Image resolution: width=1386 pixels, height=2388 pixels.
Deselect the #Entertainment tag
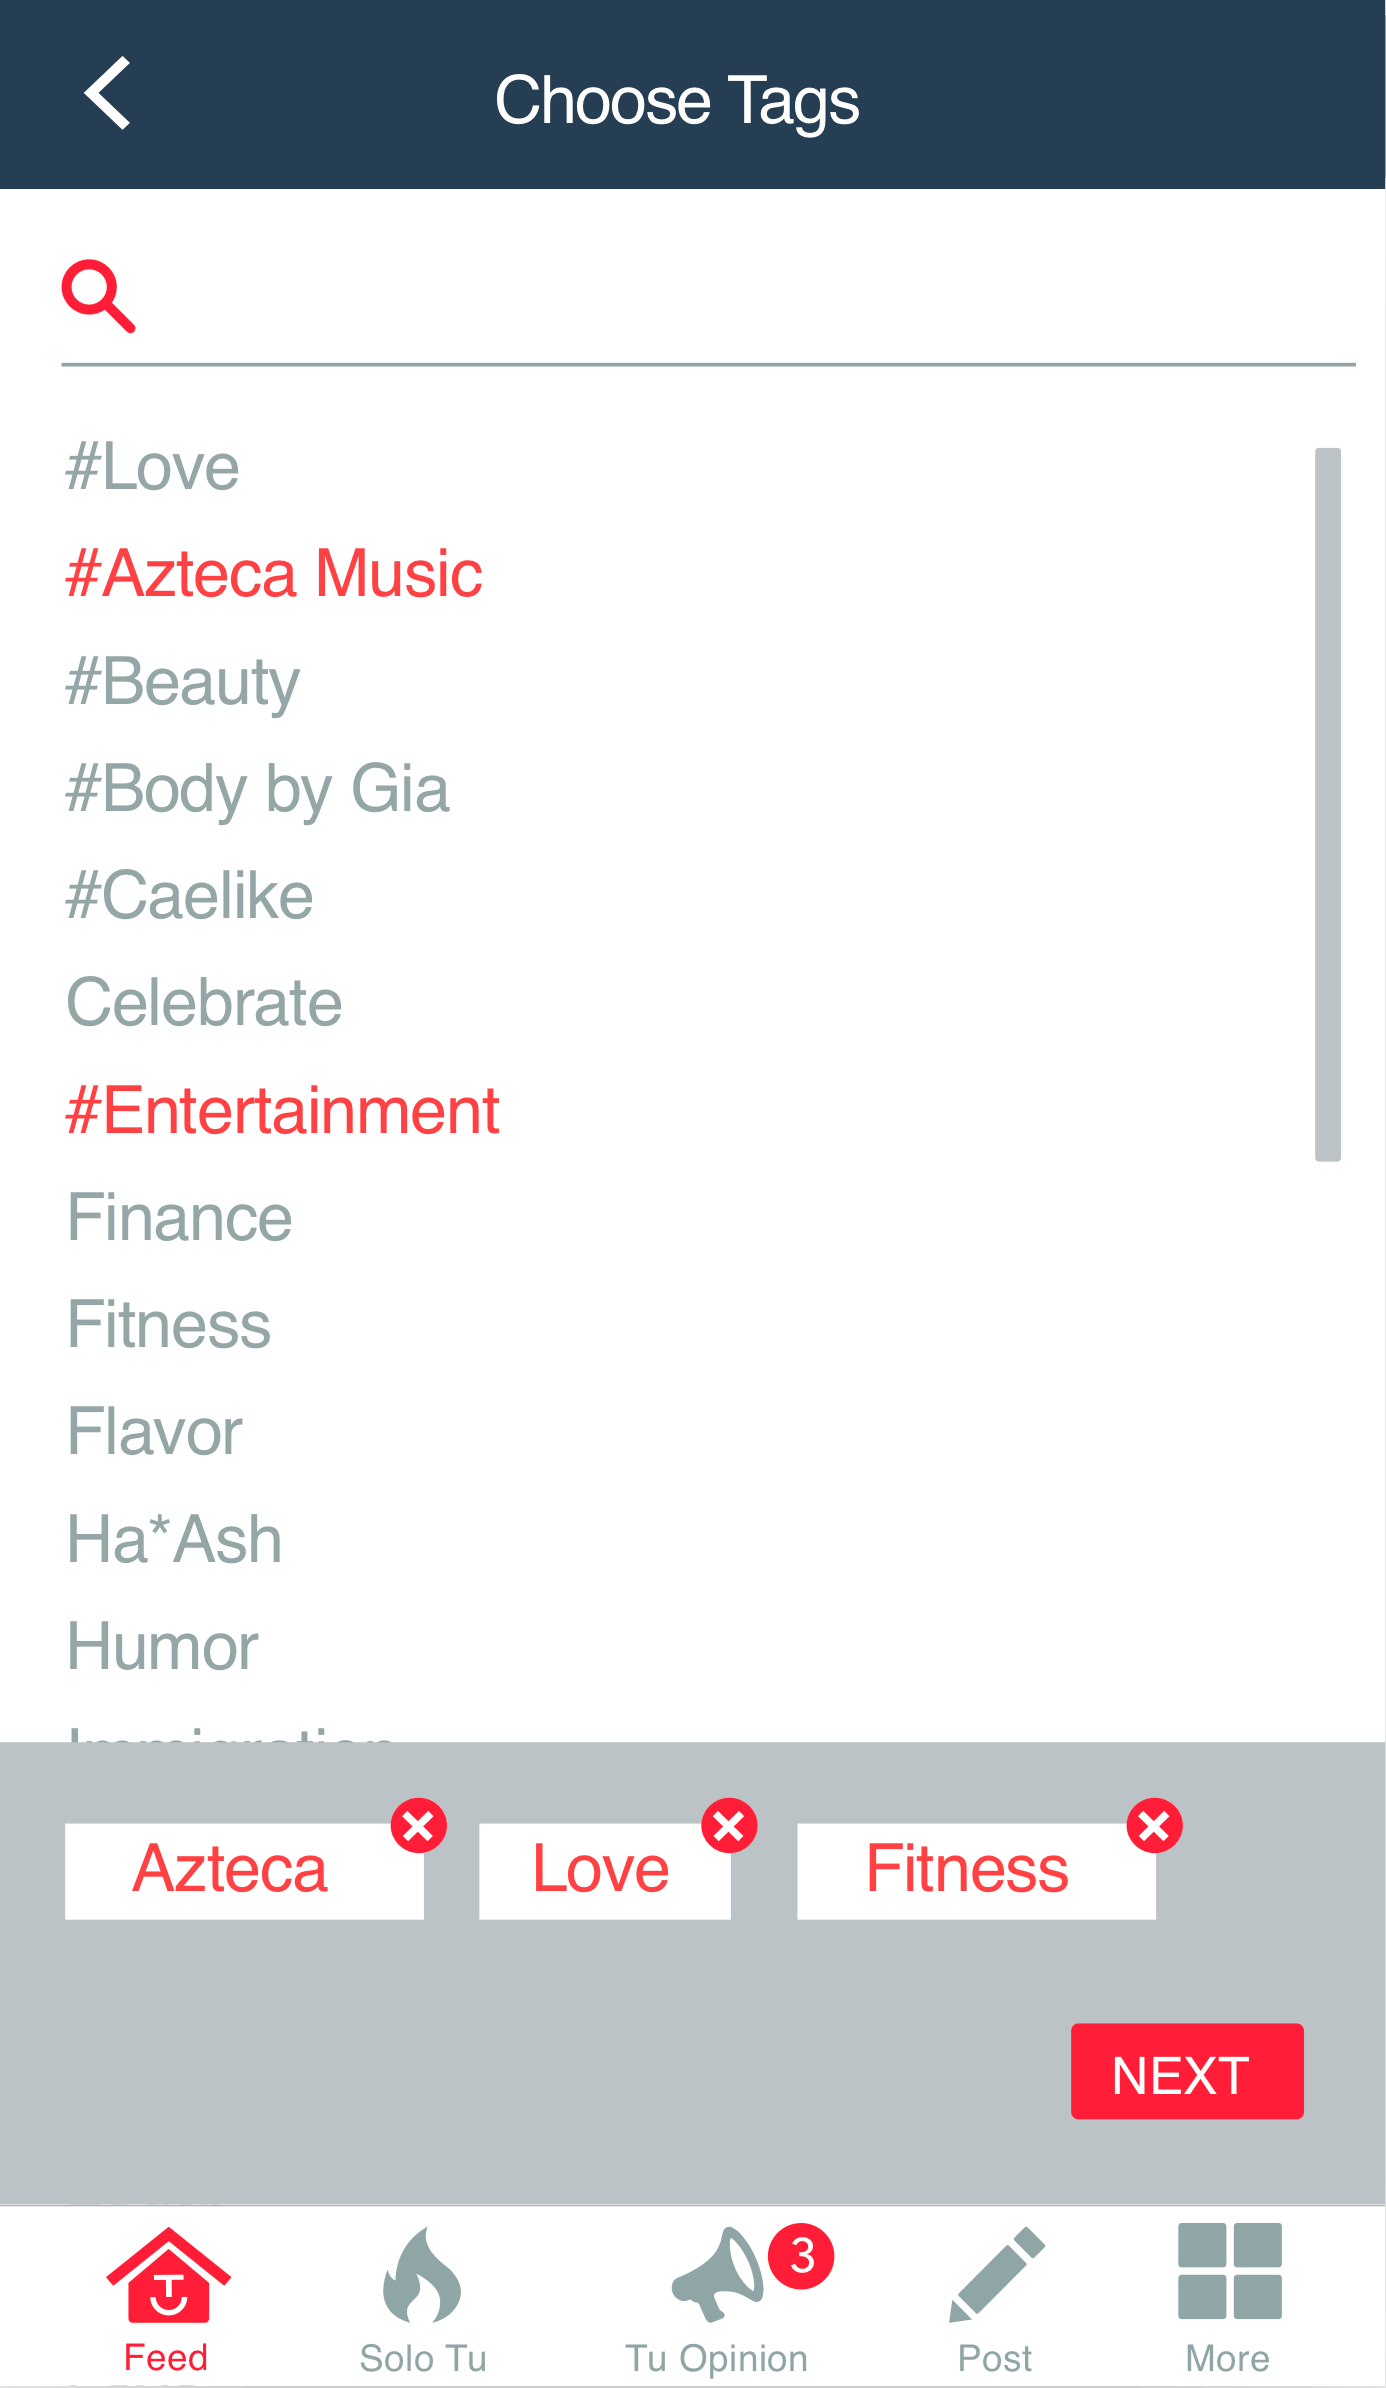click(282, 1111)
